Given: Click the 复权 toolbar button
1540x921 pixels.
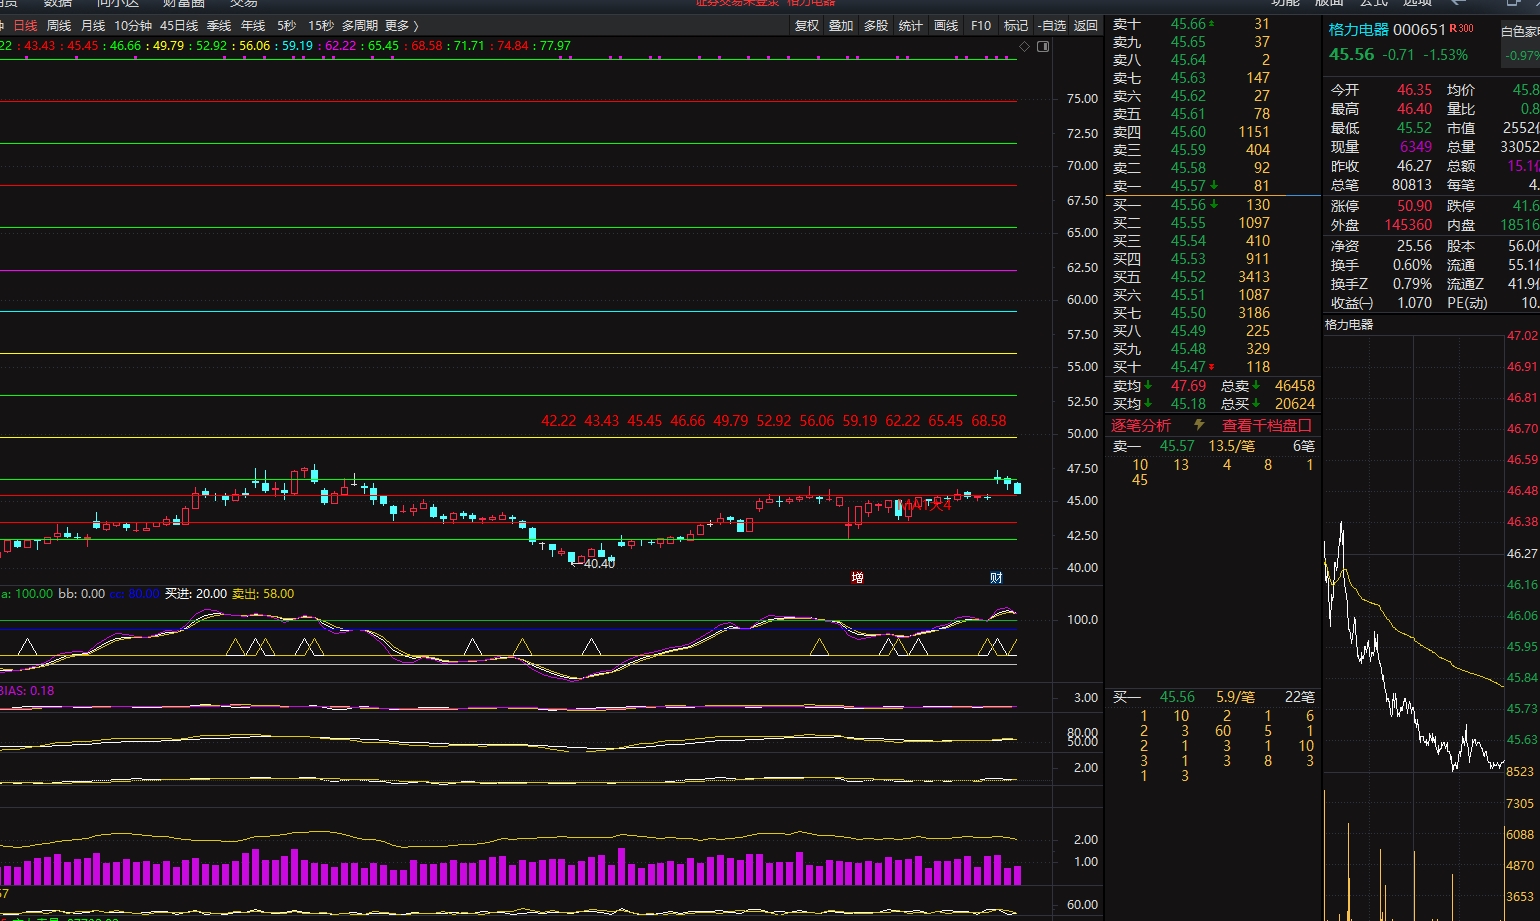Looking at the screenshot, I should (807, 25).
